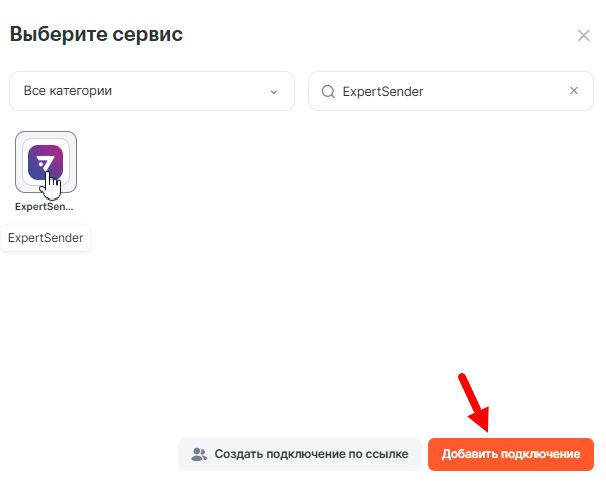
Task: Expand the category list via chevron arrow
Action: pyautogui.click(x=273, y=92)
